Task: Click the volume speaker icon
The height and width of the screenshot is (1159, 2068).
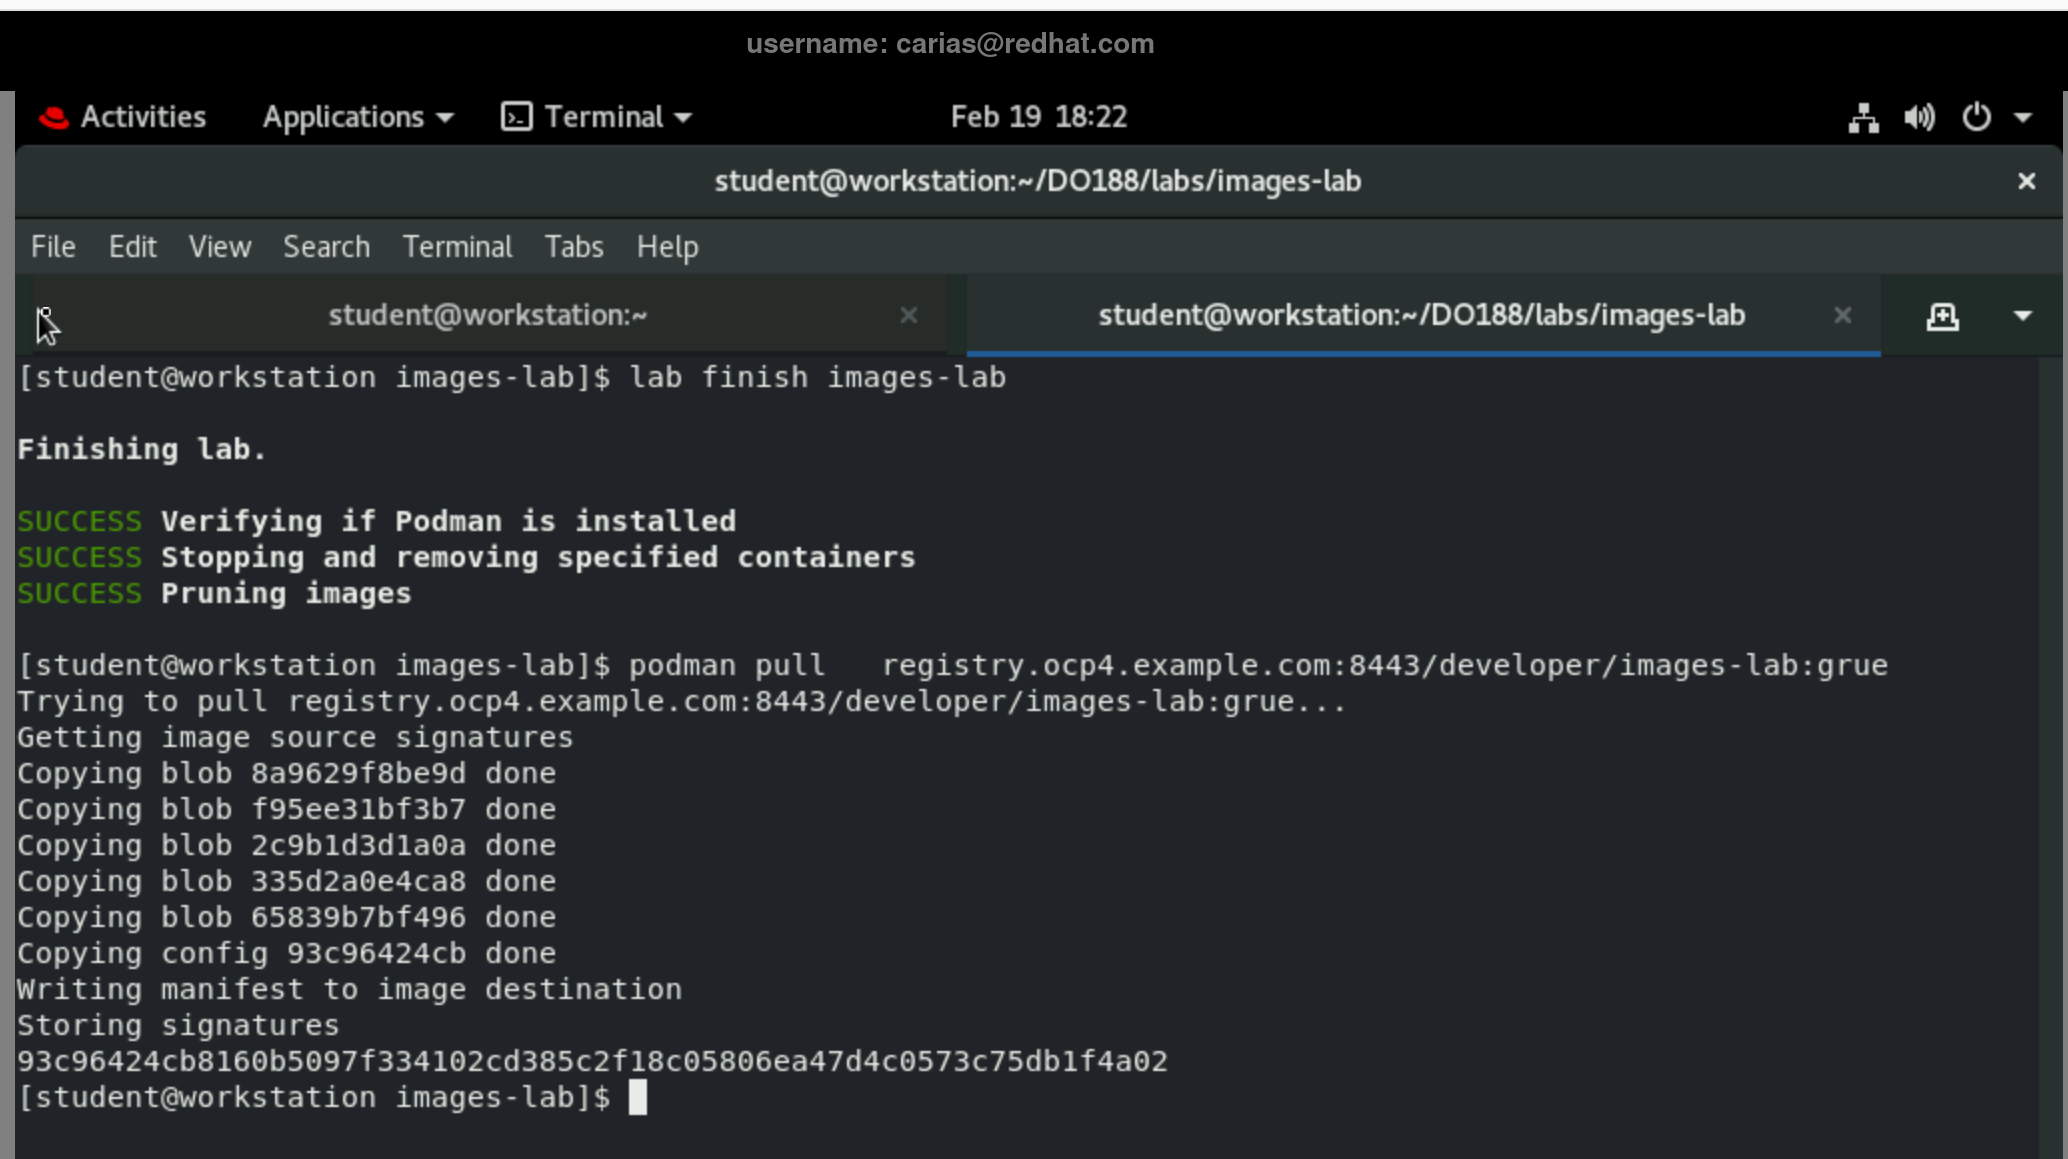Action: [1918, 118]
